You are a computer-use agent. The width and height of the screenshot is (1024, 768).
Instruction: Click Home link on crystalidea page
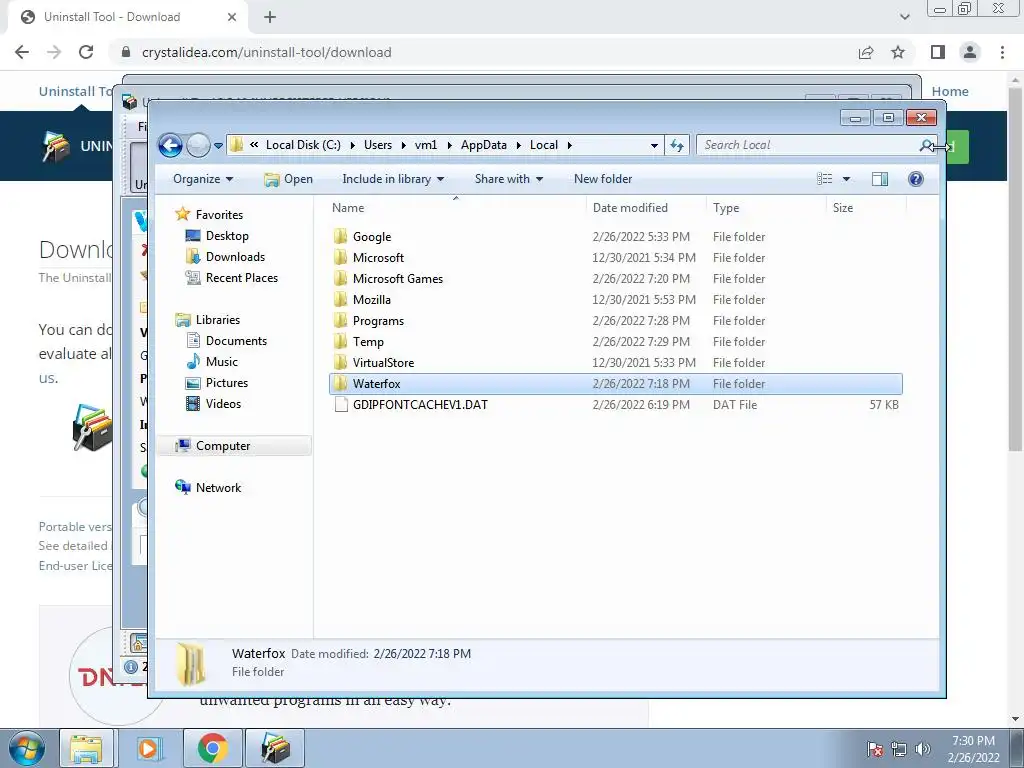tap(950, 91)
